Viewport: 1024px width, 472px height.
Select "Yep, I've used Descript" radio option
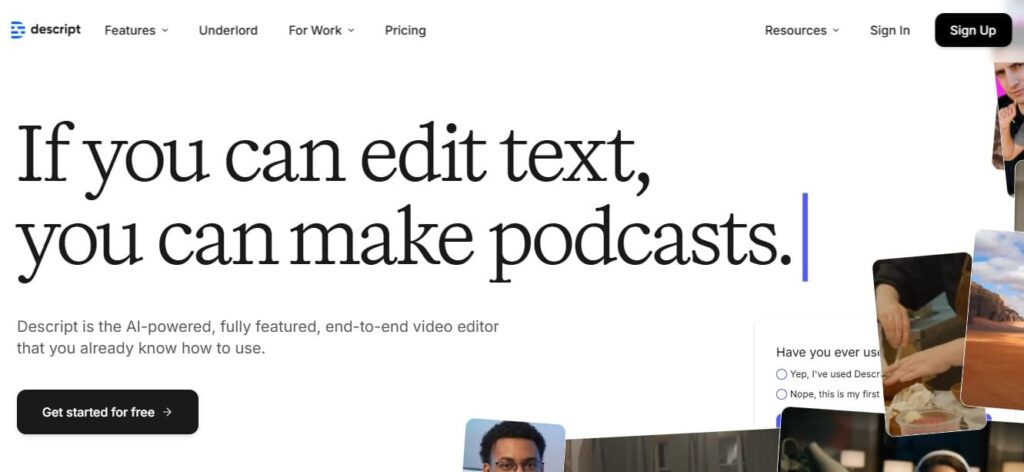coord(782,374)
